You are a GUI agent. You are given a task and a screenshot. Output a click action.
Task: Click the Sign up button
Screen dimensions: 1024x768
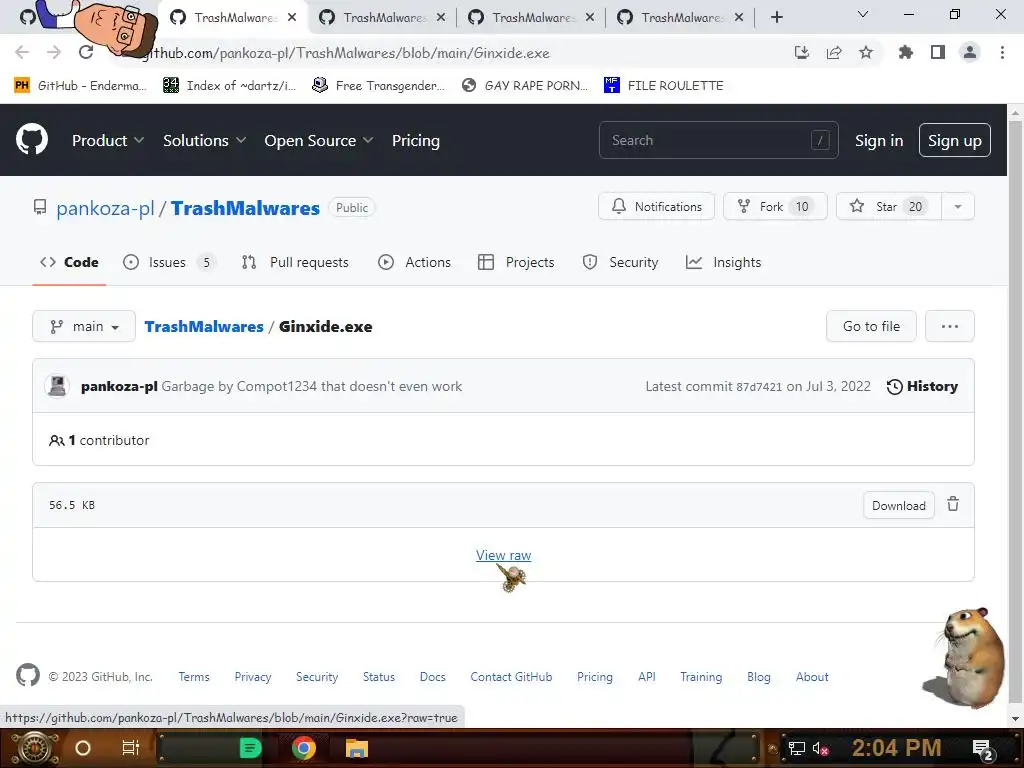tap(955, 140)
